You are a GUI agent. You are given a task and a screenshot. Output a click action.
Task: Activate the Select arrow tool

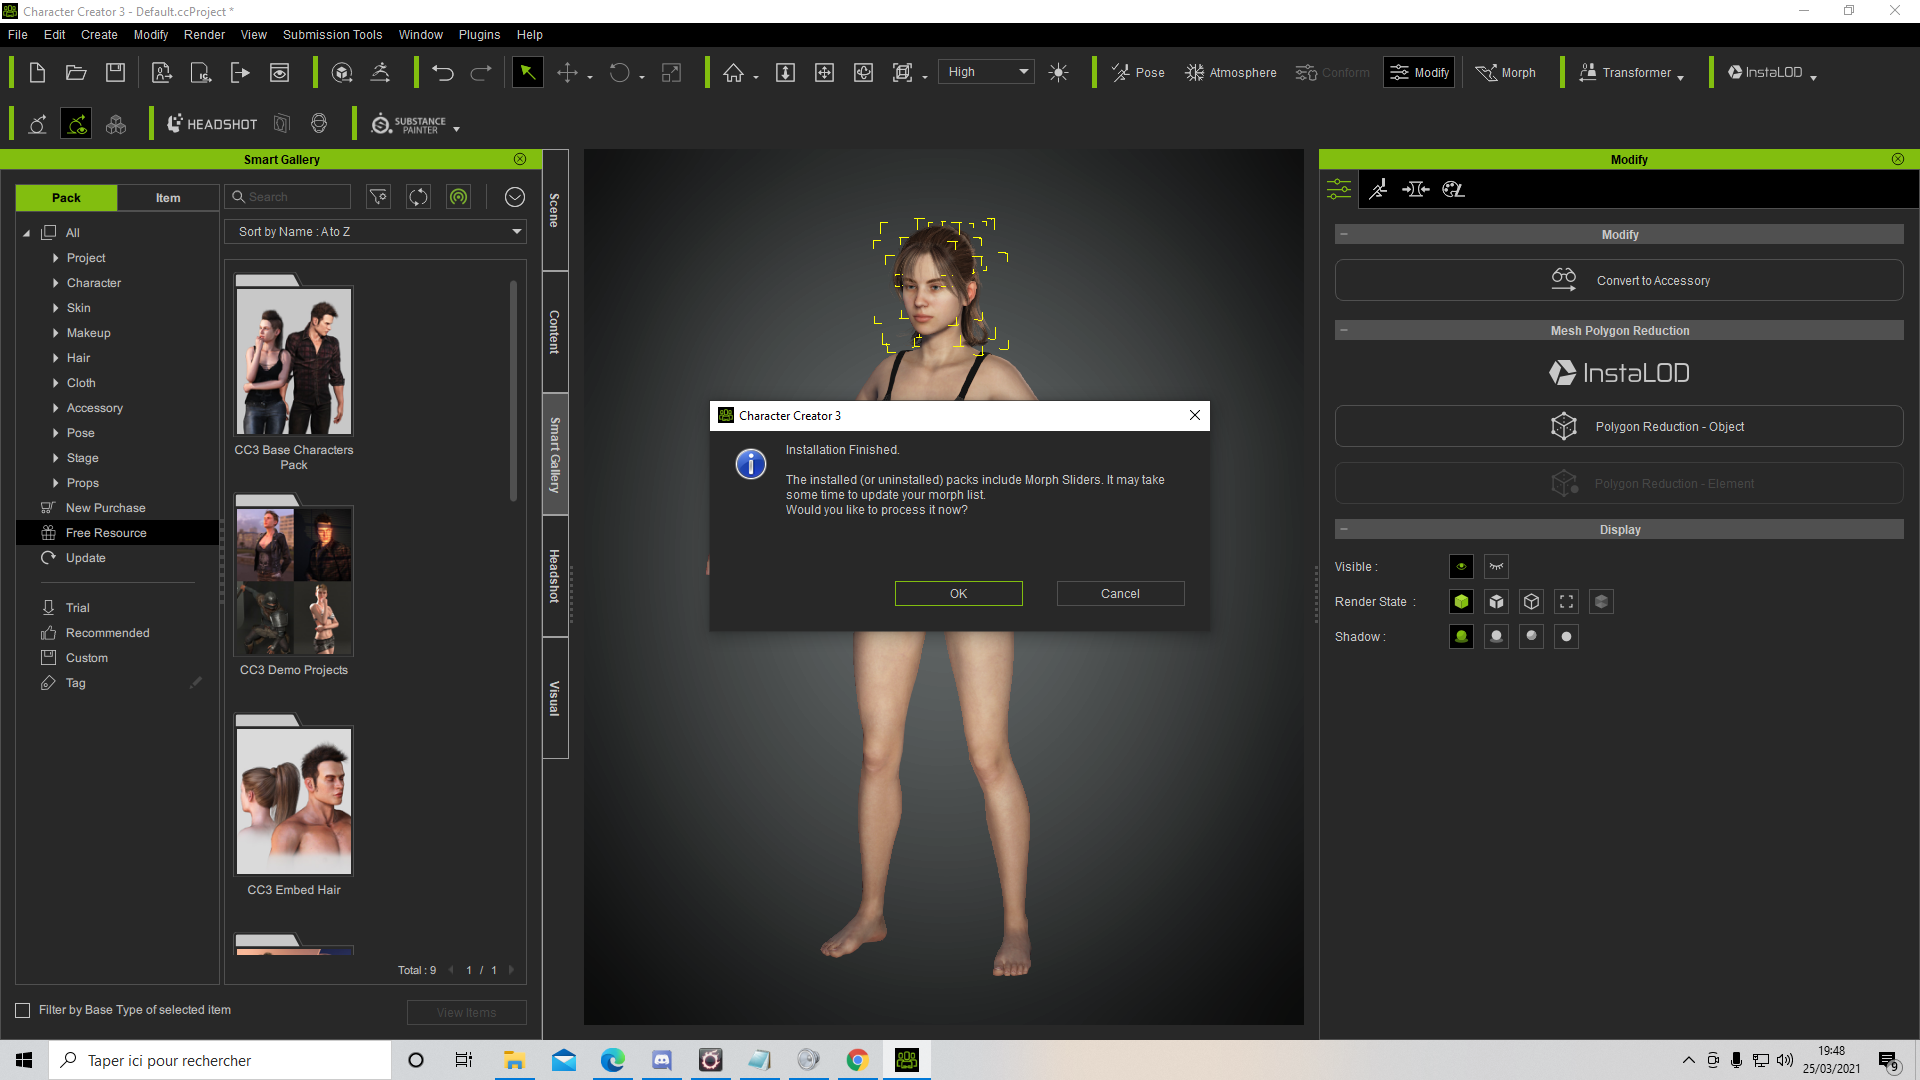[x=527, y=73]
